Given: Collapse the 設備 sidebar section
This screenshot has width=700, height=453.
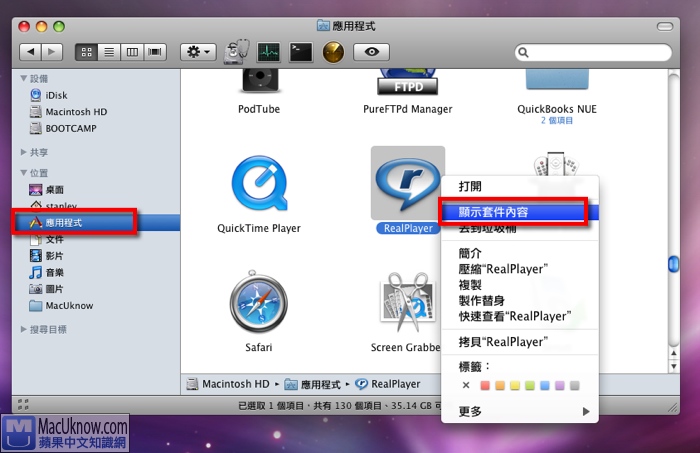Looking at the screenshot, I should click(24, 79).
